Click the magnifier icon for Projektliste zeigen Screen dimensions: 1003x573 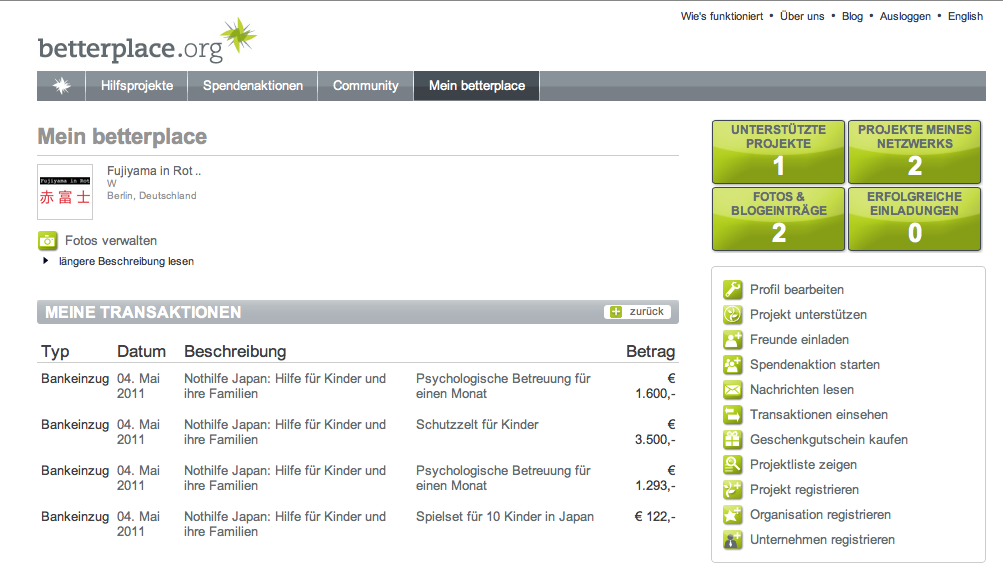tap(732, 464)
